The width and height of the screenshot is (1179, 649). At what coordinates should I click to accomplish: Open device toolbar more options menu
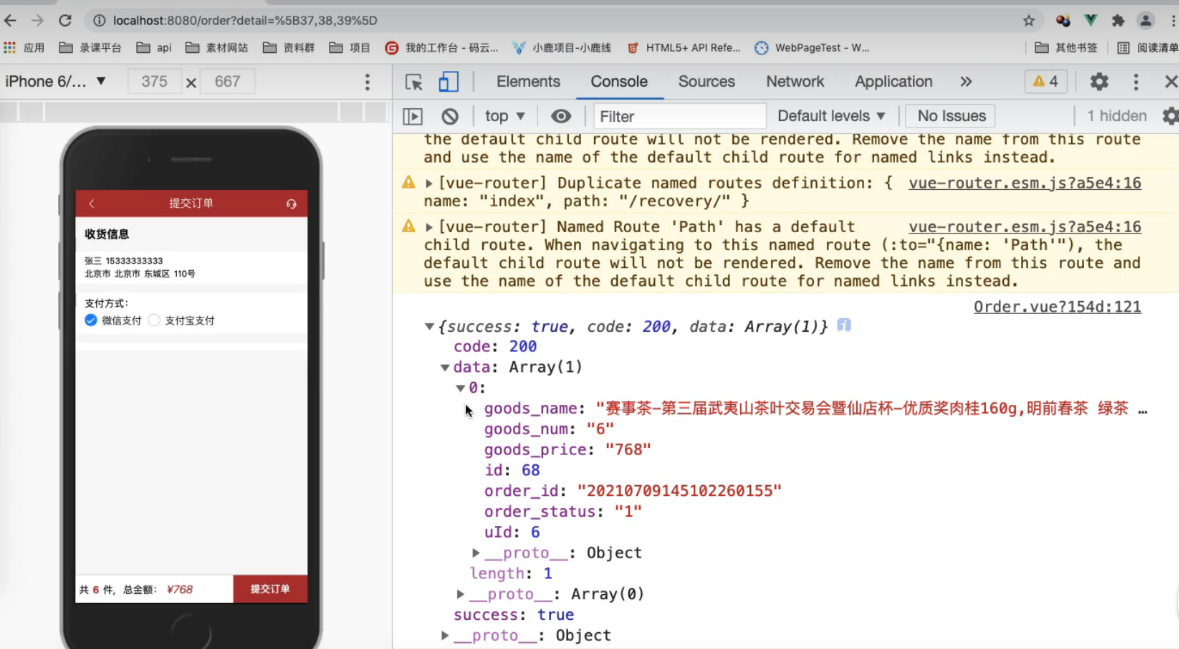click(x=368, y=81)
